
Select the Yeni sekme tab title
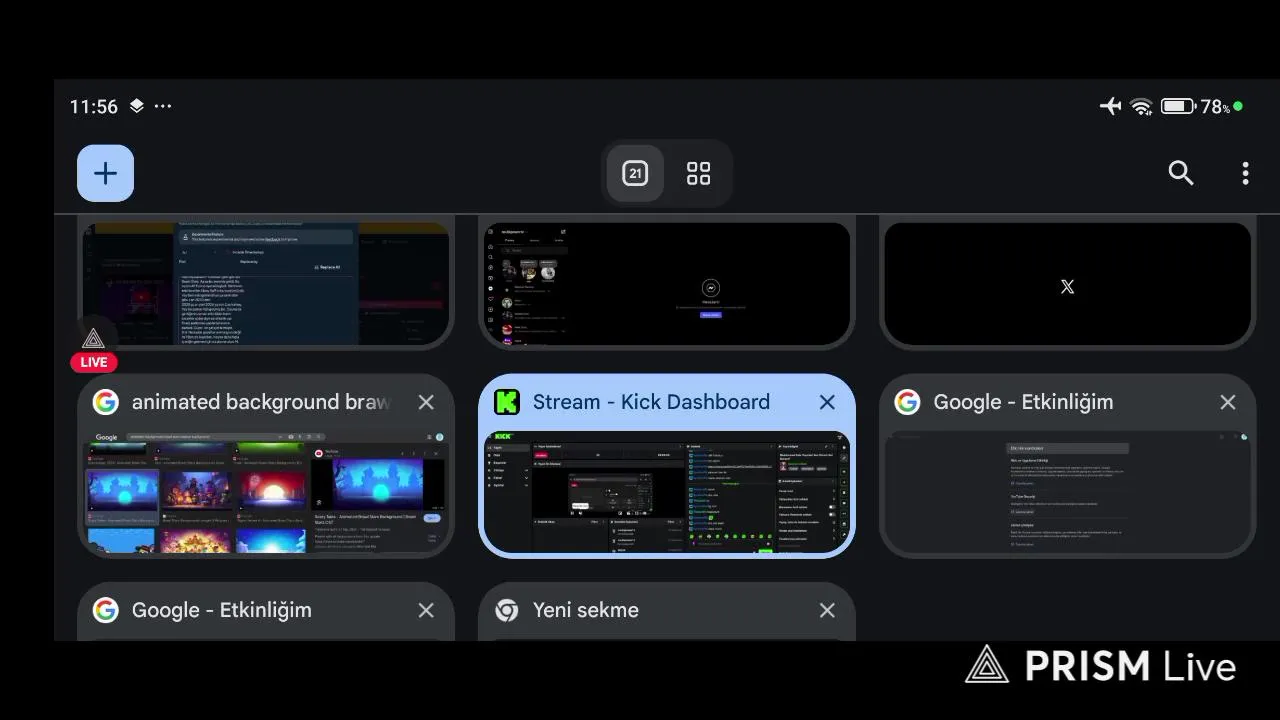point(586,610)
